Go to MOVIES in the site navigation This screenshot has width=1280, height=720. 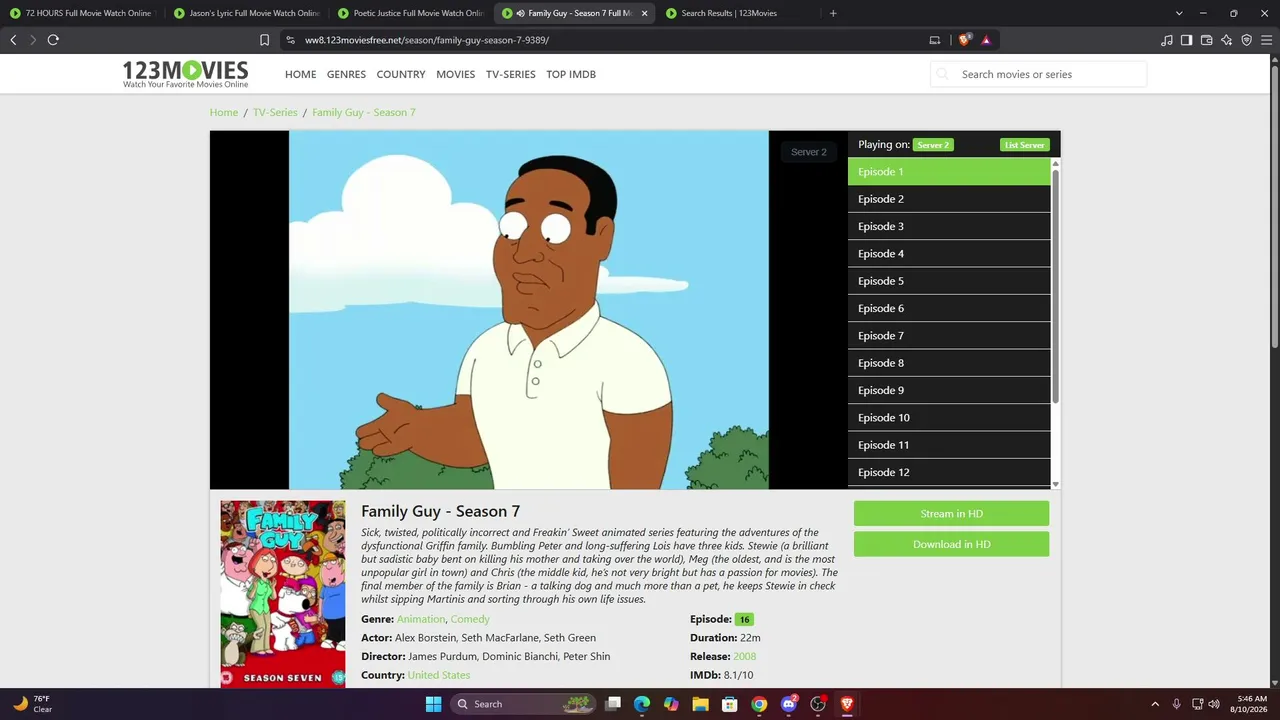(455, 74)
